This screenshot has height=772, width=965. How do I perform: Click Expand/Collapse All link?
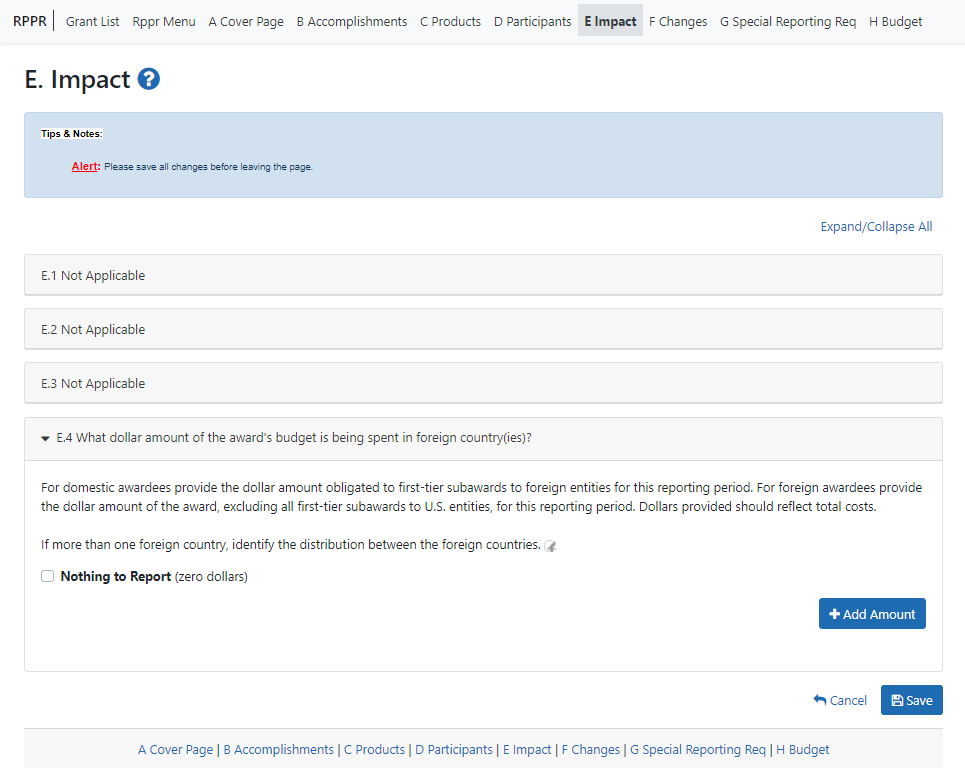(876, 227)
